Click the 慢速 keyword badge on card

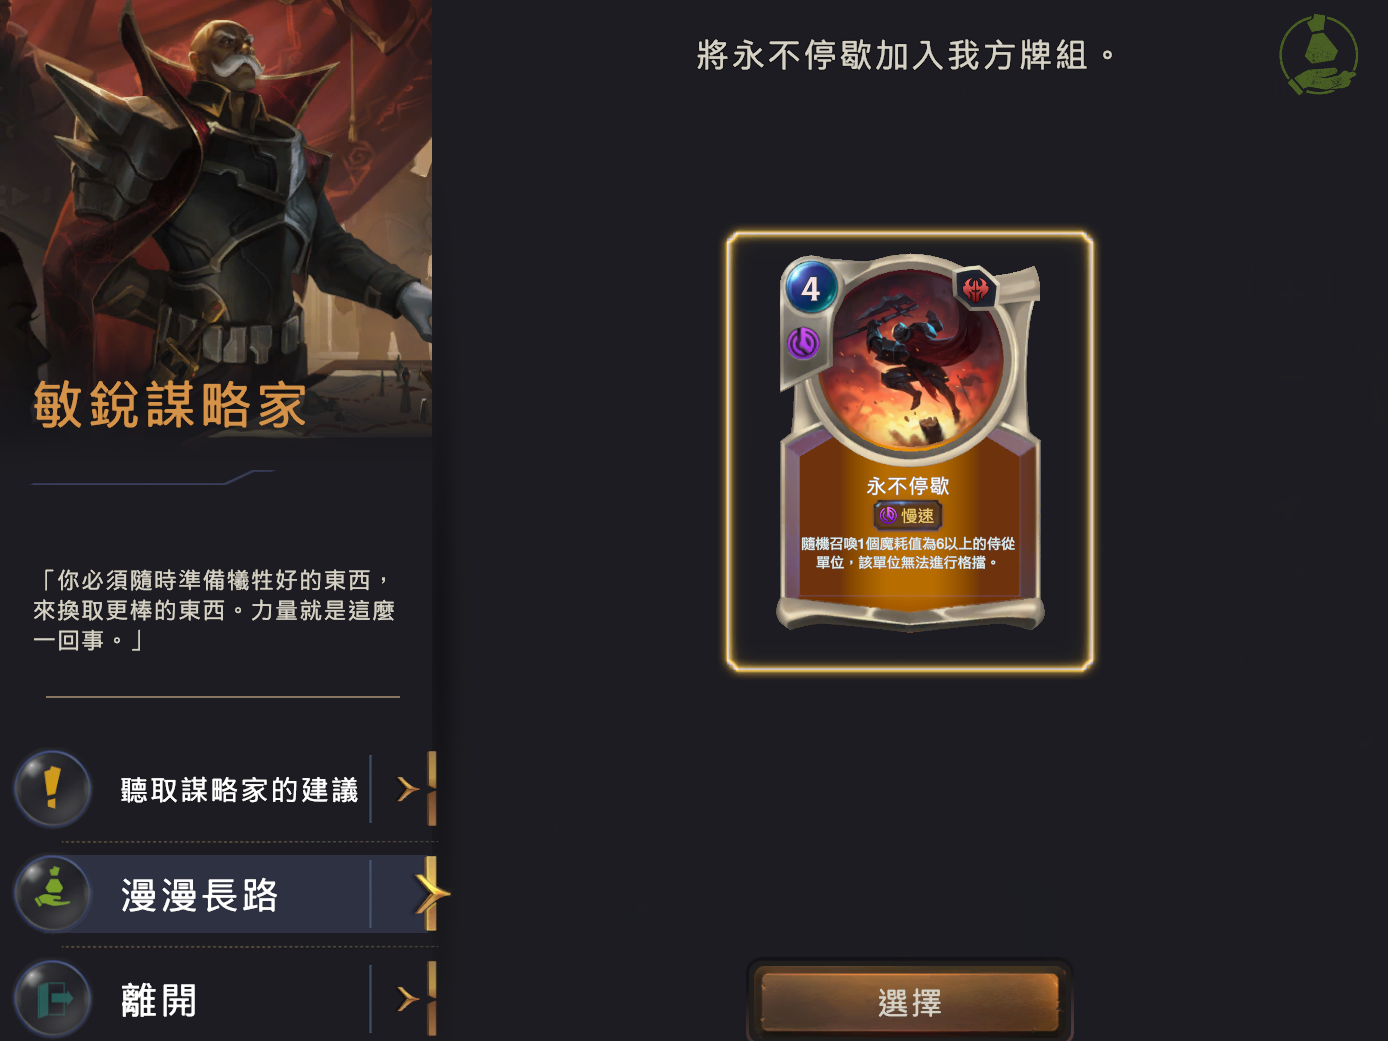click(908, 516)
